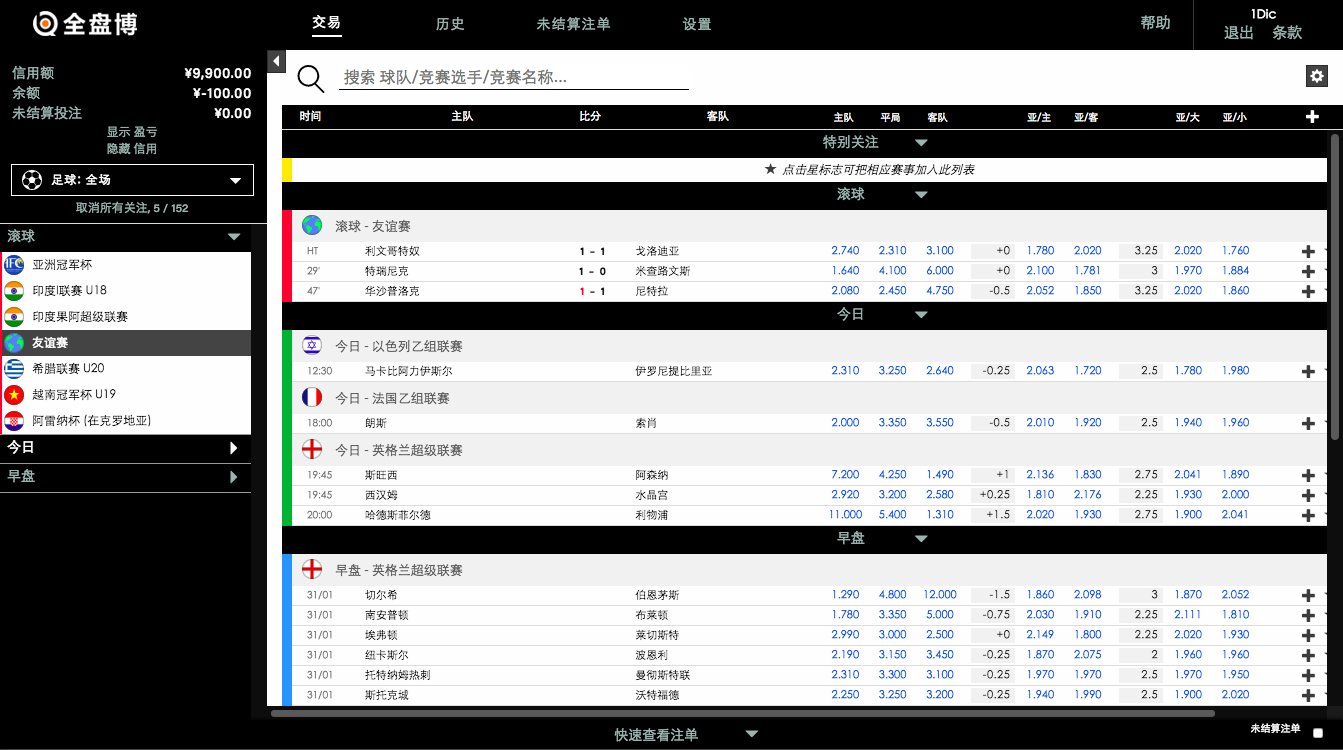Click the 以色列乙组联赛 flag icon
1343x750 pixels.
(312, 346)
